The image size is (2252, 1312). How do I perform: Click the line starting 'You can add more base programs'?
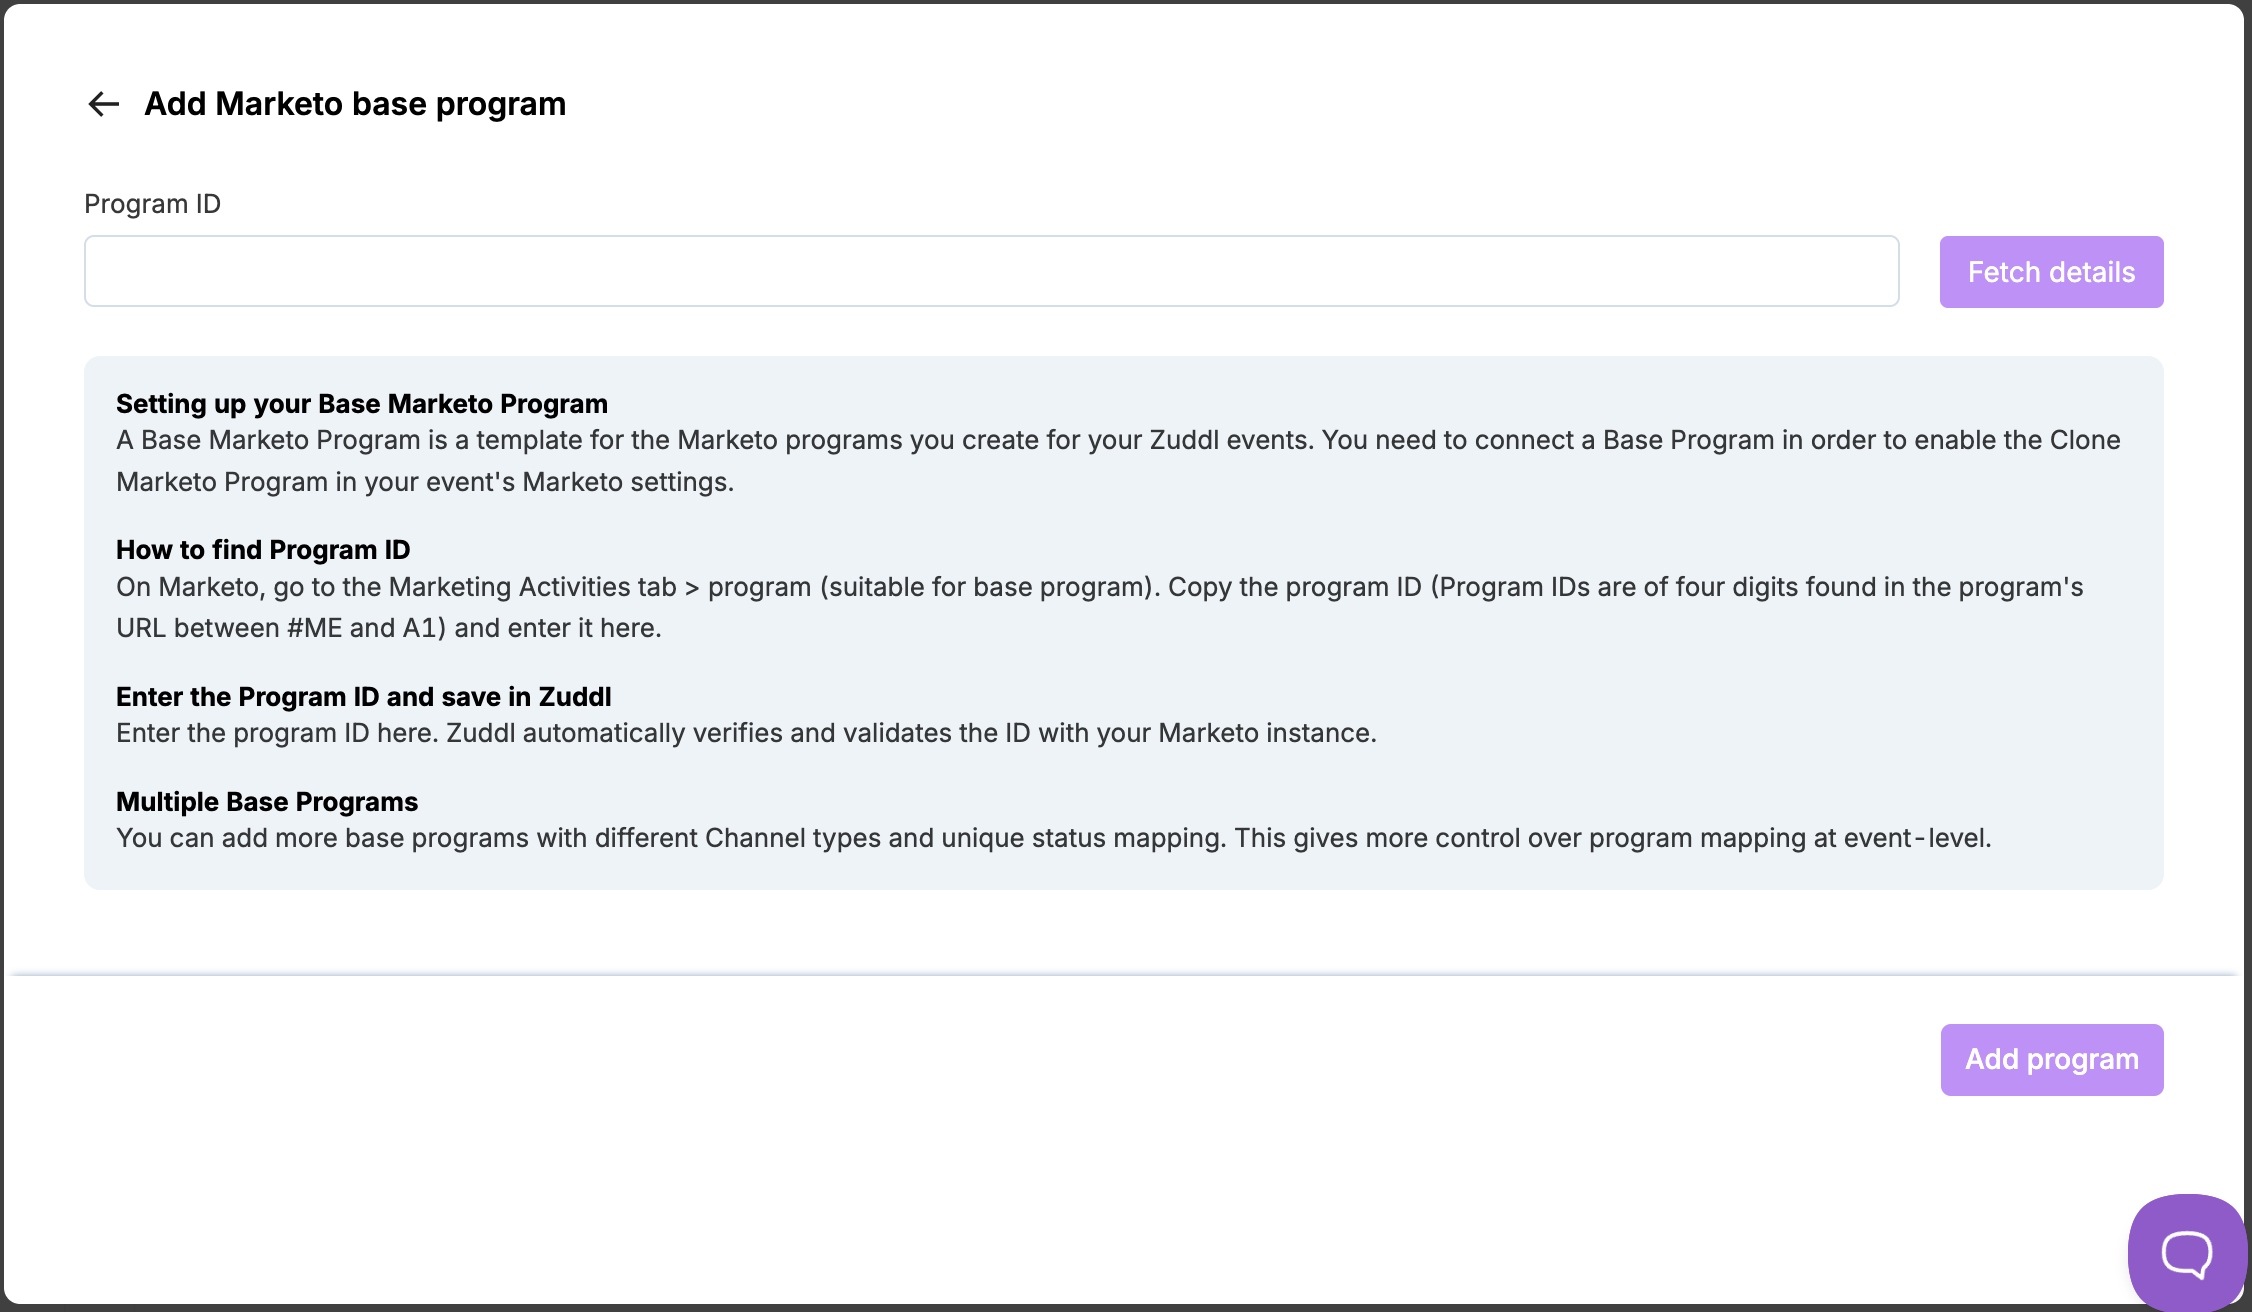click(1054, 838)
